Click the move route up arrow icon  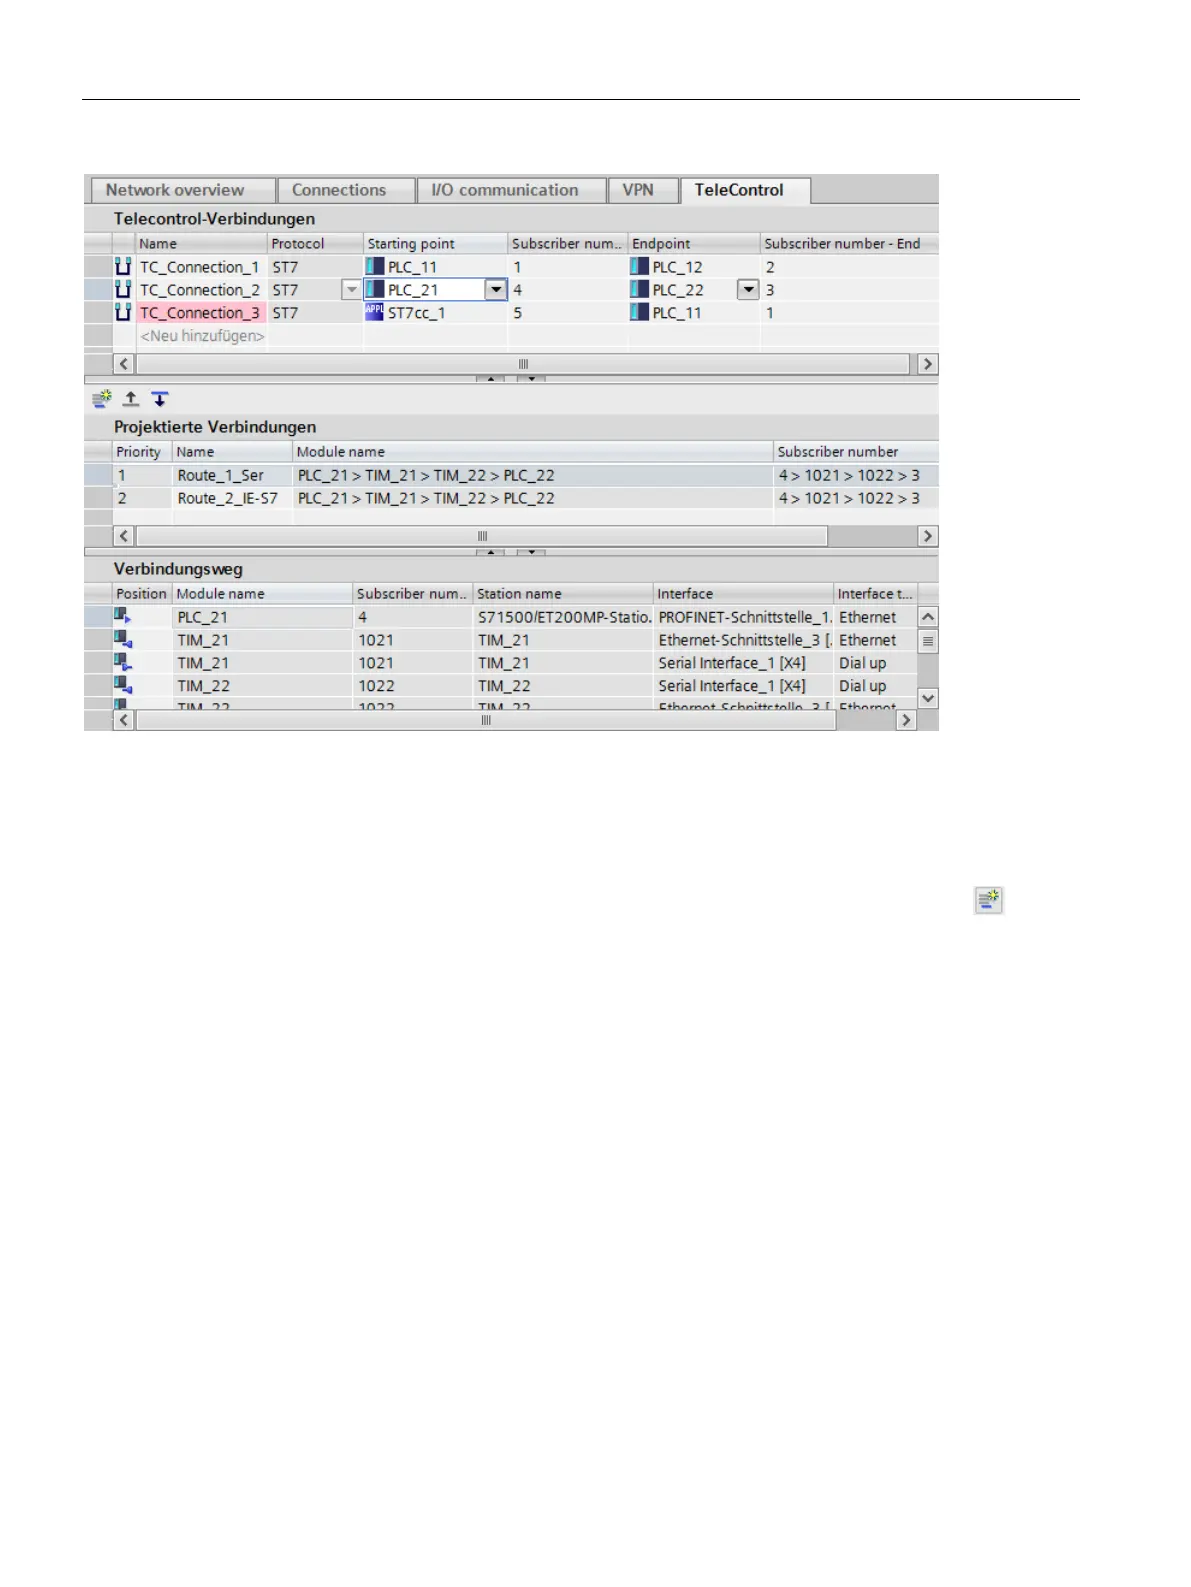[x=131, y=399]
